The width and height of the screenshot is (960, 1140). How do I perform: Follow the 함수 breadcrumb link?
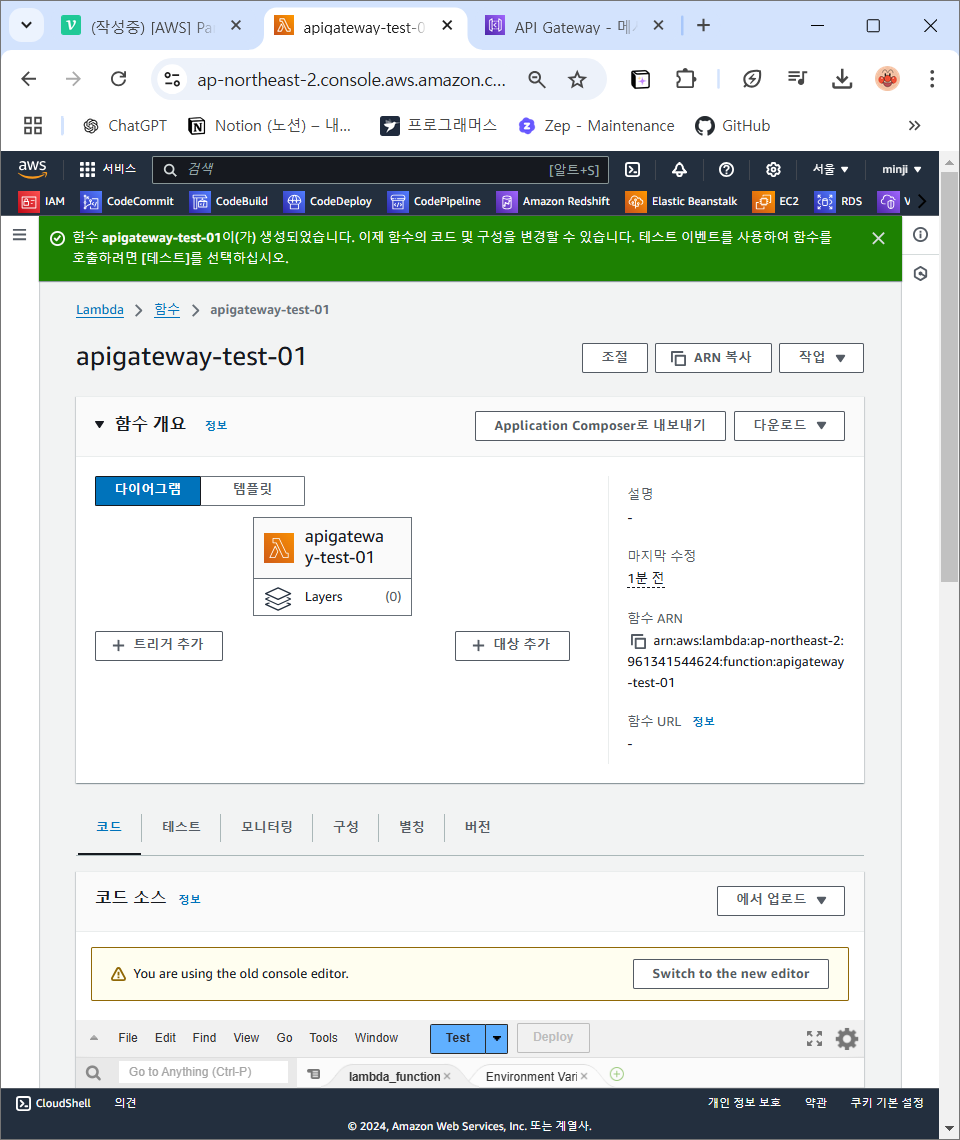click(x=167, y=310)
